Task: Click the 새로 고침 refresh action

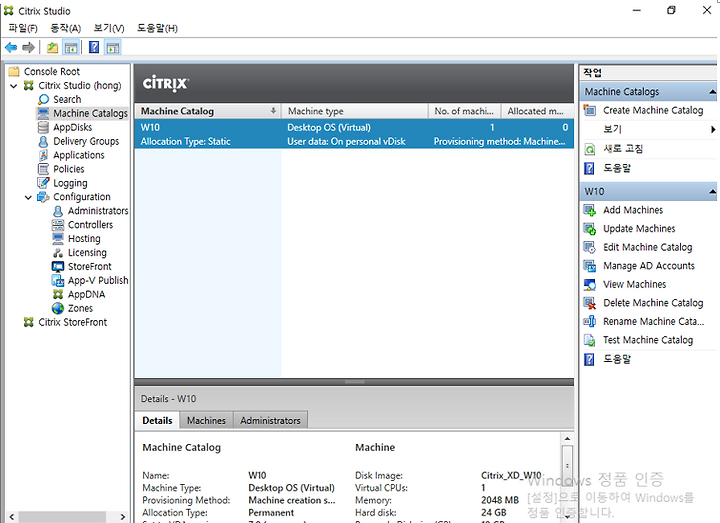Action: click(623, 148)
